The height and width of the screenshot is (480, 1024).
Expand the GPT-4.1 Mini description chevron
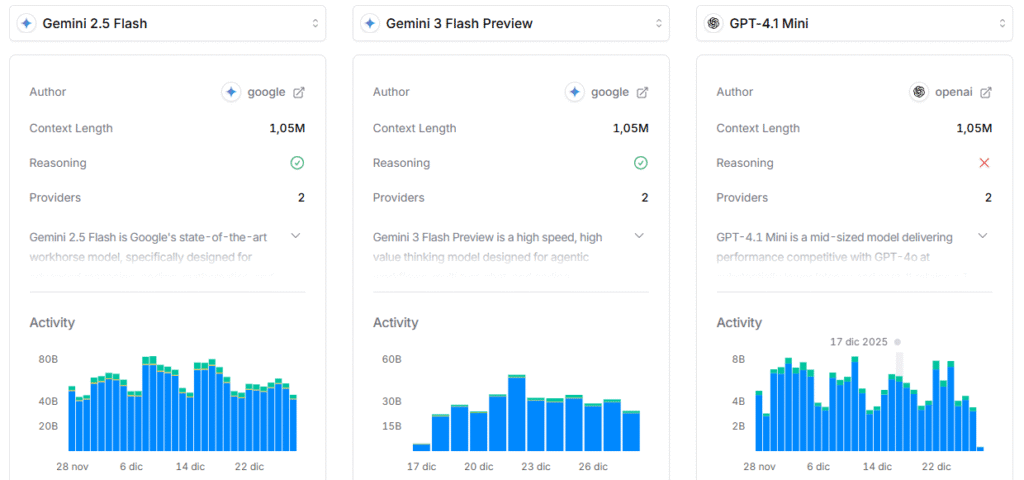pyautogui.click(x=983, y=236)
